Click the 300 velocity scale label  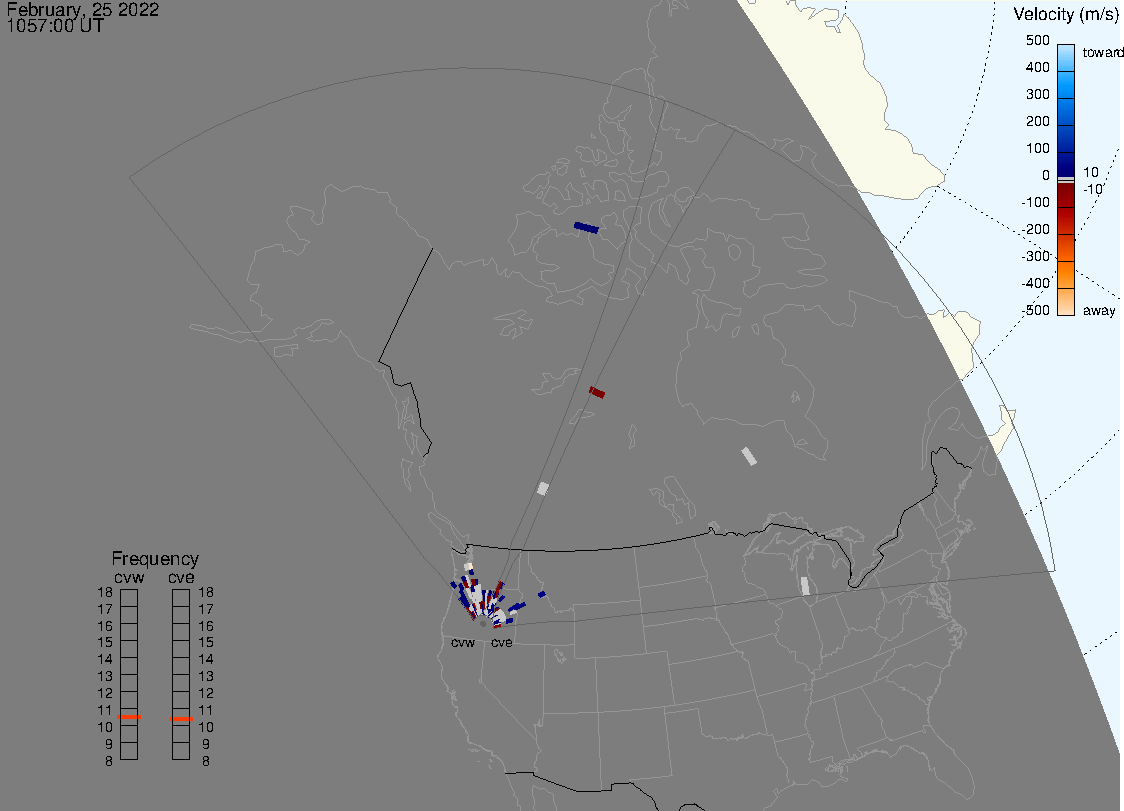[1037, 94]
